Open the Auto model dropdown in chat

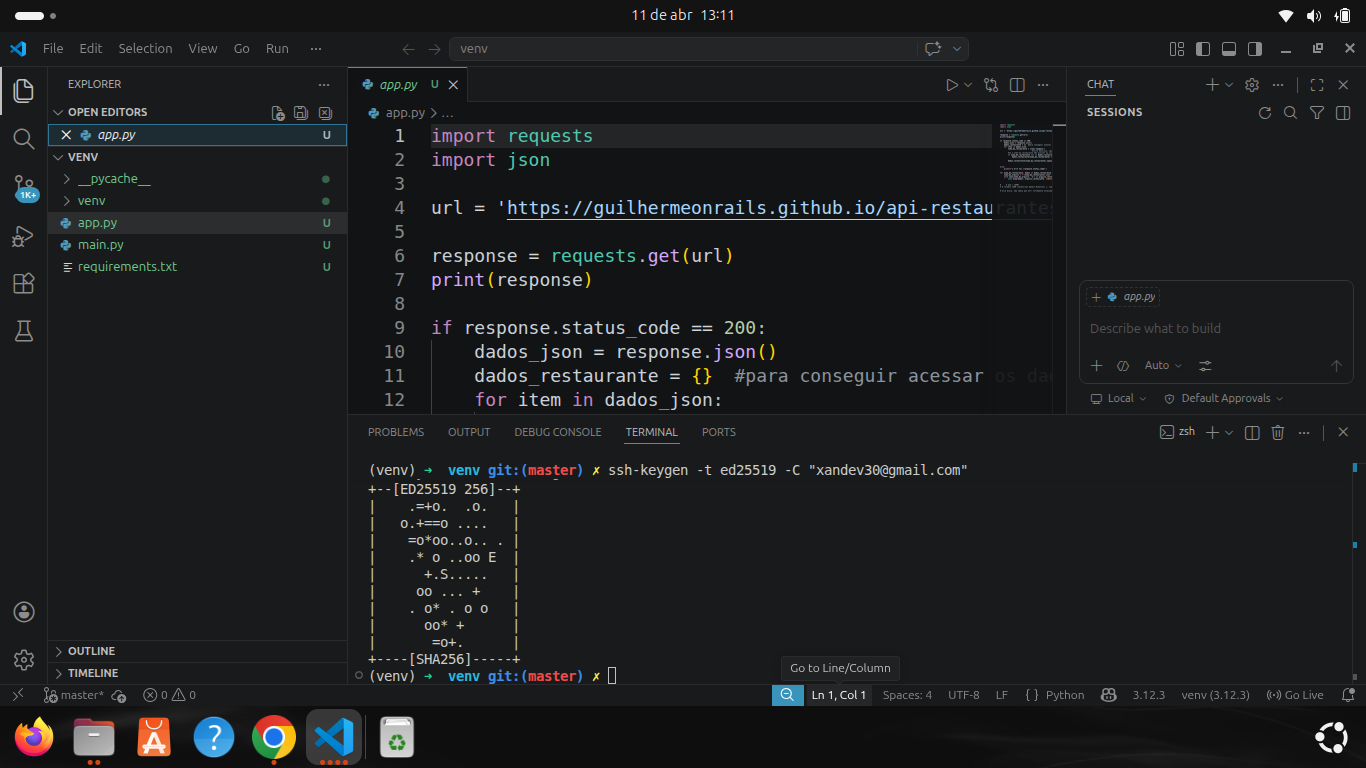point(1163,366)
